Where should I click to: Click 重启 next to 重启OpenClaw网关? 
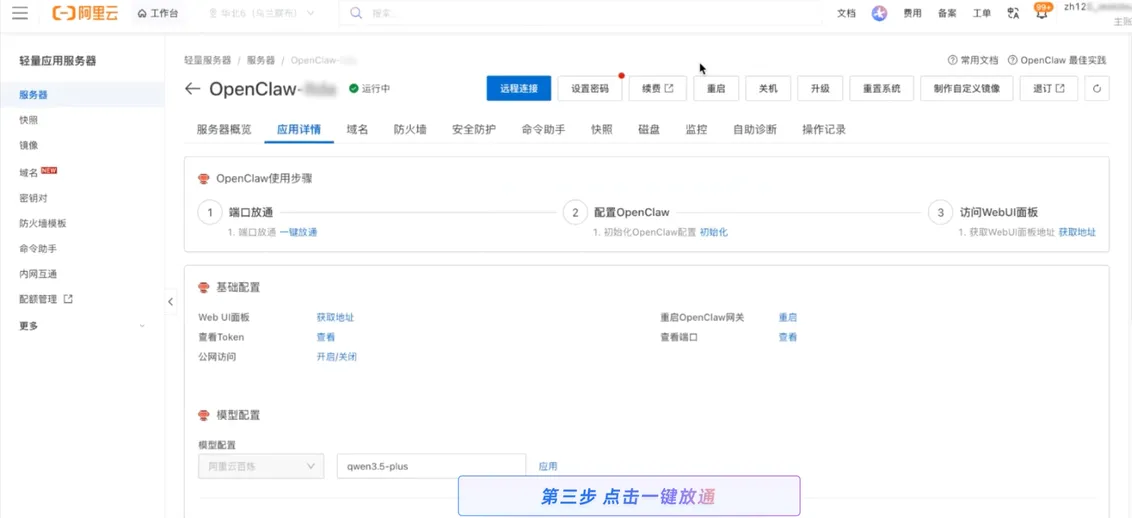[x=788, y=317]
